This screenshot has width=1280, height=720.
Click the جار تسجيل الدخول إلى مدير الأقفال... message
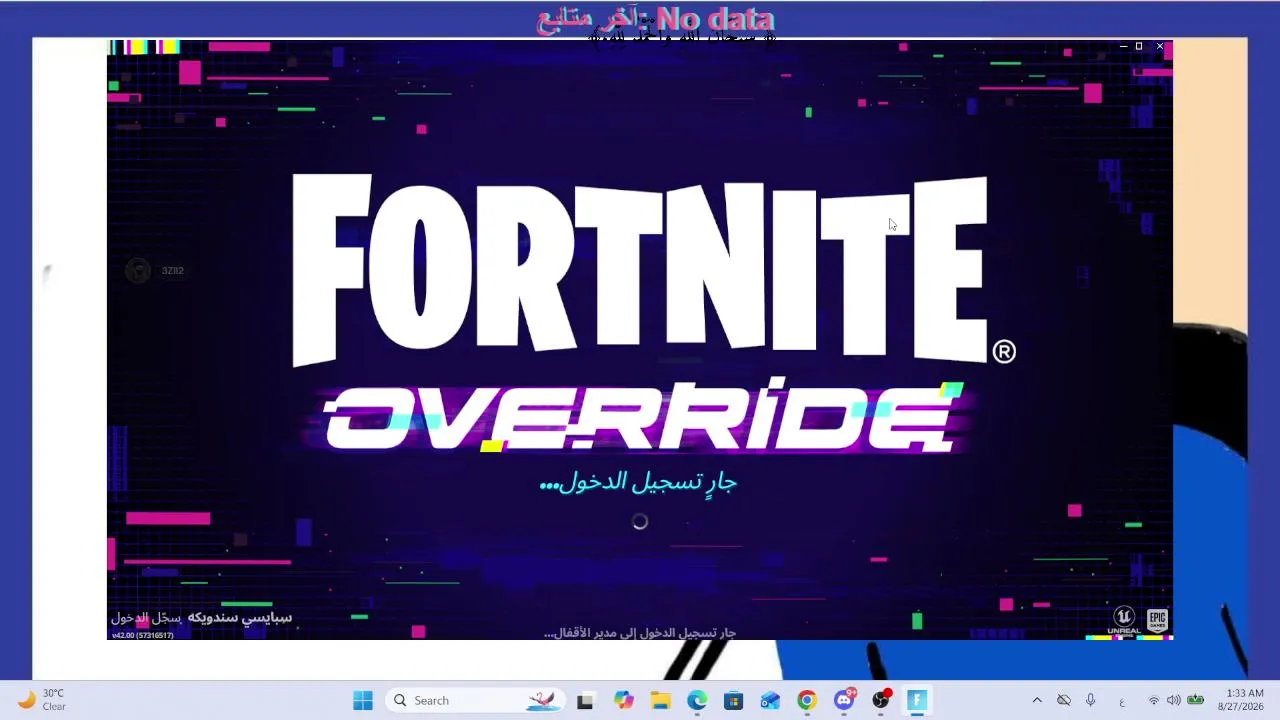pyautogui.click(x=640, y=633)
